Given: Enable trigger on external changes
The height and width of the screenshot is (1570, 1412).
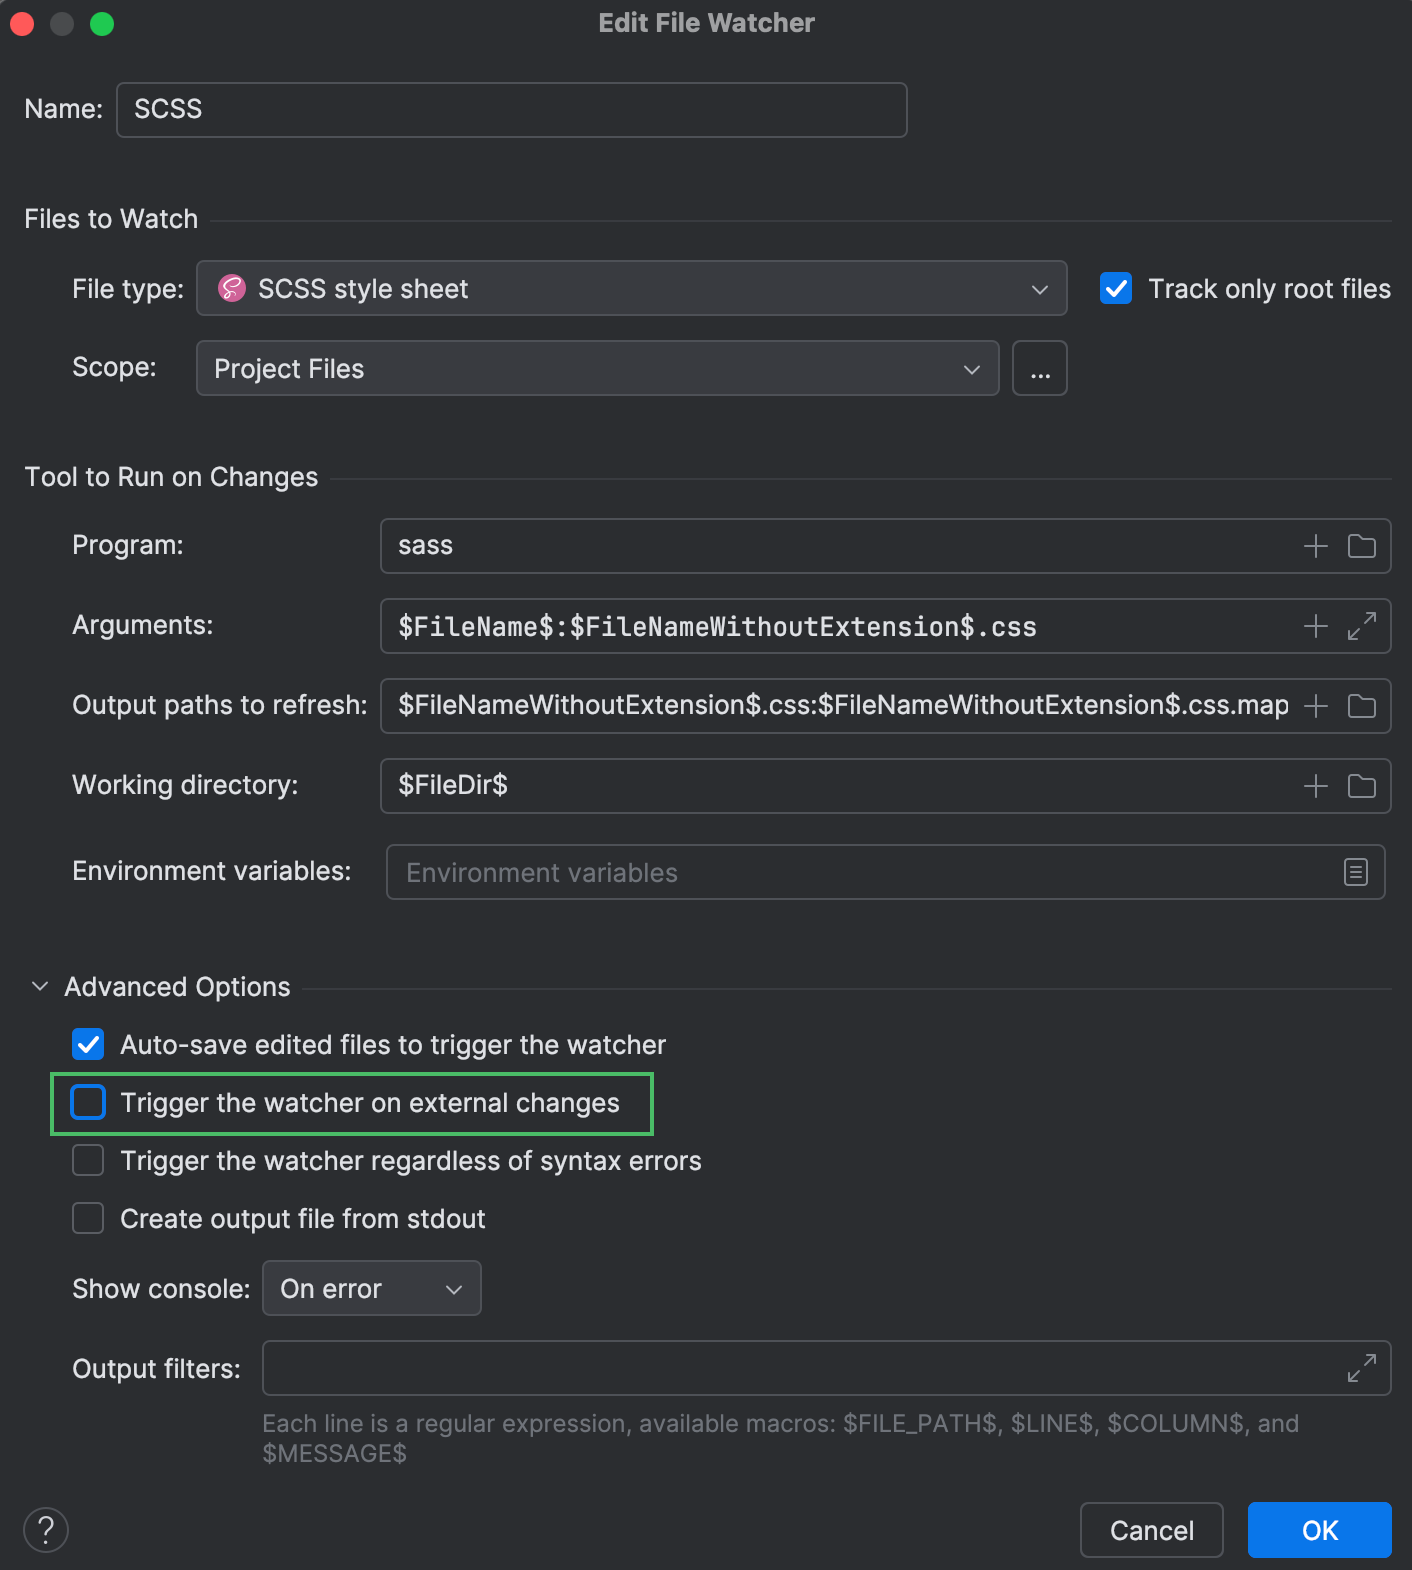Looking at the screenshot, I should [x=88, y=1102].
